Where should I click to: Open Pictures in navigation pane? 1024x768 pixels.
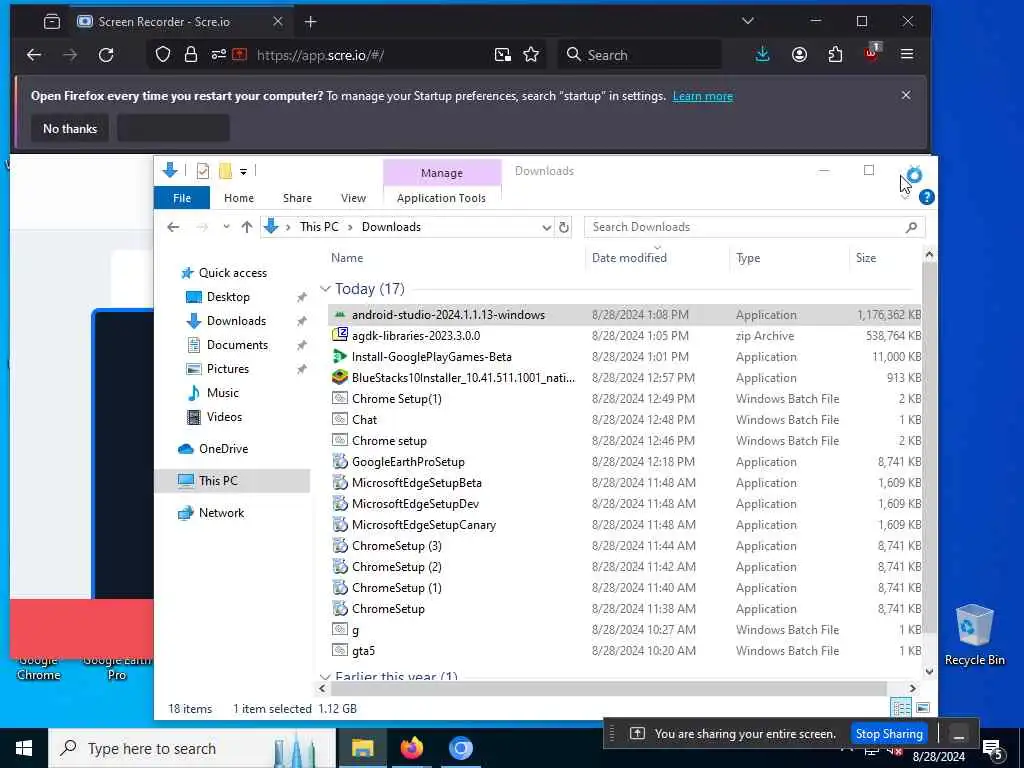click(x=227, y=369)
